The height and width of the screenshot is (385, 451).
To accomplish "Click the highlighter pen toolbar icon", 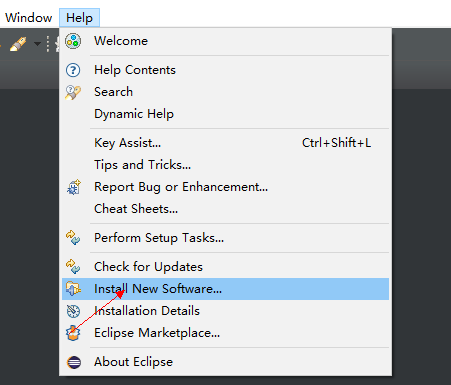I will pos(18,44).
